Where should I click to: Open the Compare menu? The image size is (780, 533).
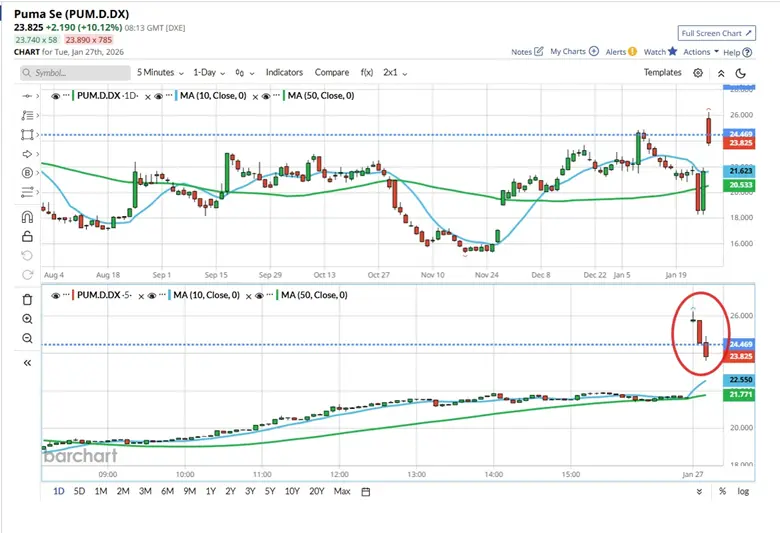332,72
